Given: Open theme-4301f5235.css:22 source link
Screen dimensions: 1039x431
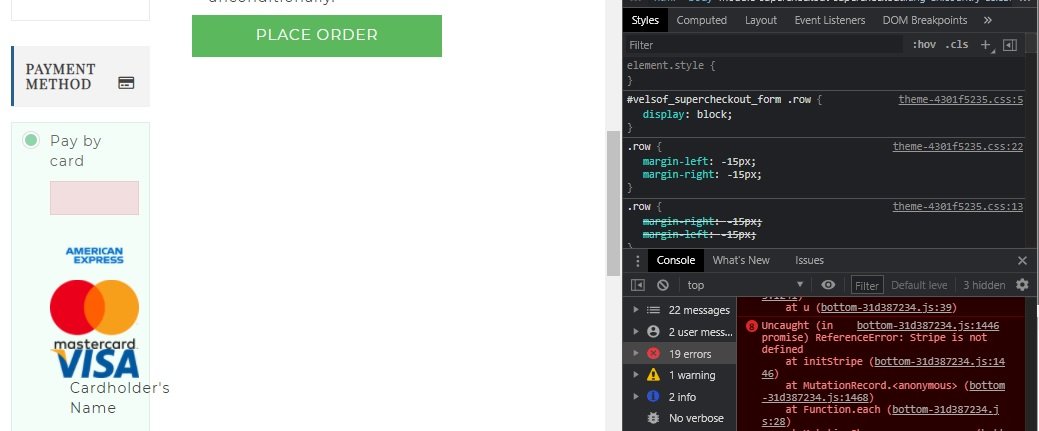Looking at the screenshot, I should (x=957, y=147).
